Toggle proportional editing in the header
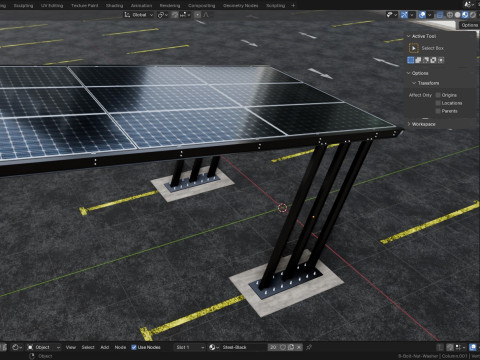This screenshot has width=480, height=360. coord(197,15)
